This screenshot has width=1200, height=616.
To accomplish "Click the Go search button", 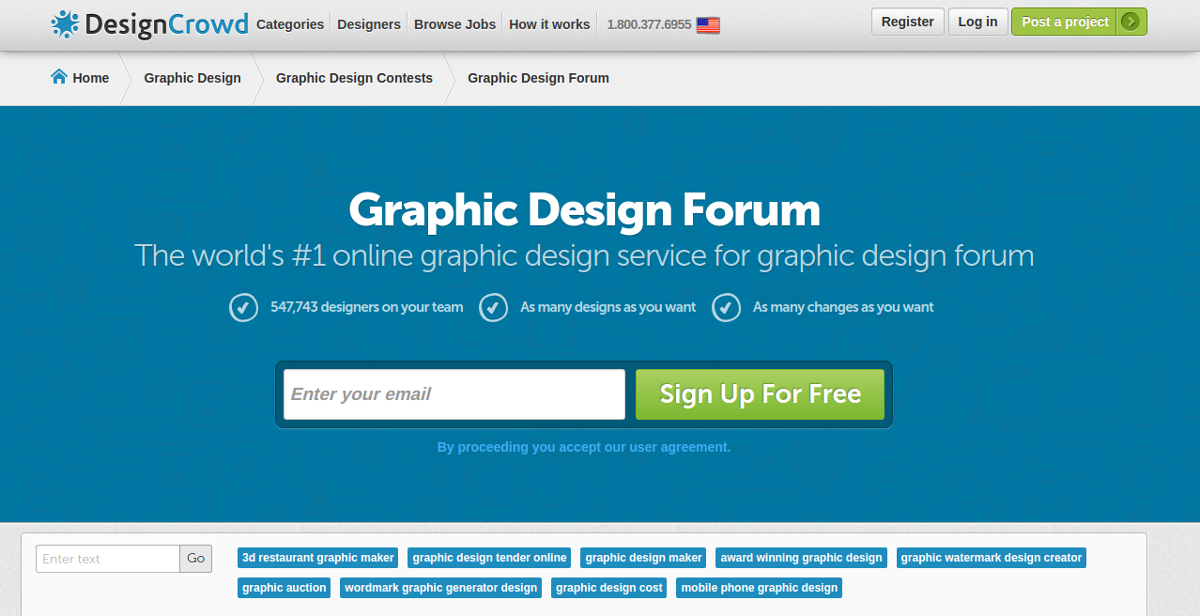I will (196, 558).
